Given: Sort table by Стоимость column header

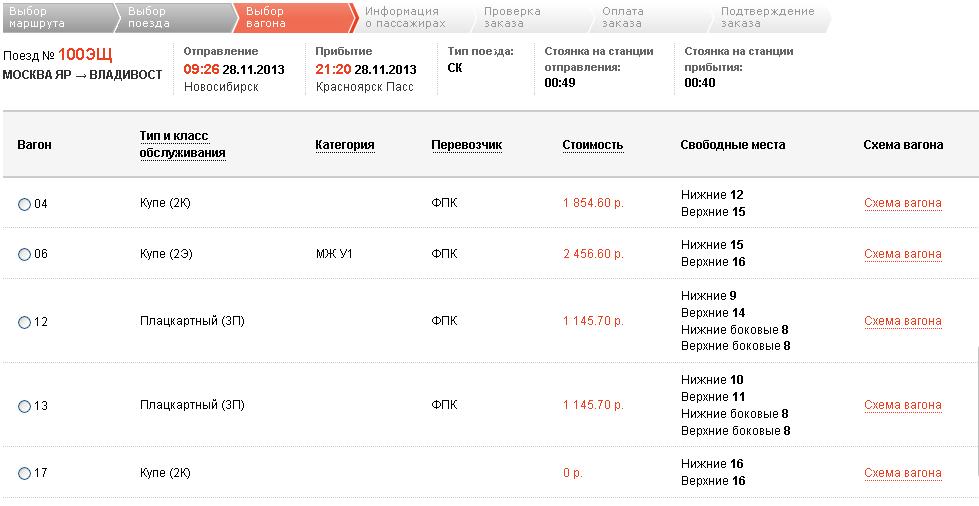Looking at the screenshot, I should click(x=592, y=145).
